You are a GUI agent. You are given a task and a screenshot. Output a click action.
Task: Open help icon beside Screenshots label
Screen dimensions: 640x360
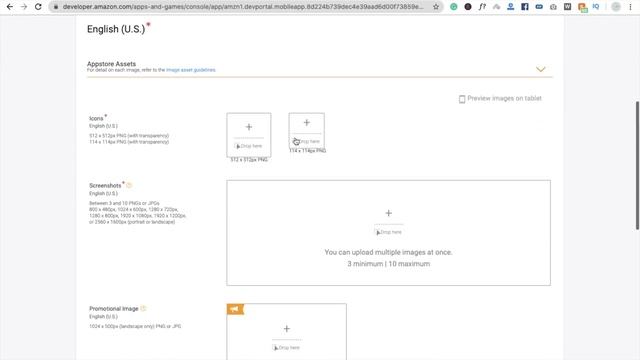pos(129,185)
